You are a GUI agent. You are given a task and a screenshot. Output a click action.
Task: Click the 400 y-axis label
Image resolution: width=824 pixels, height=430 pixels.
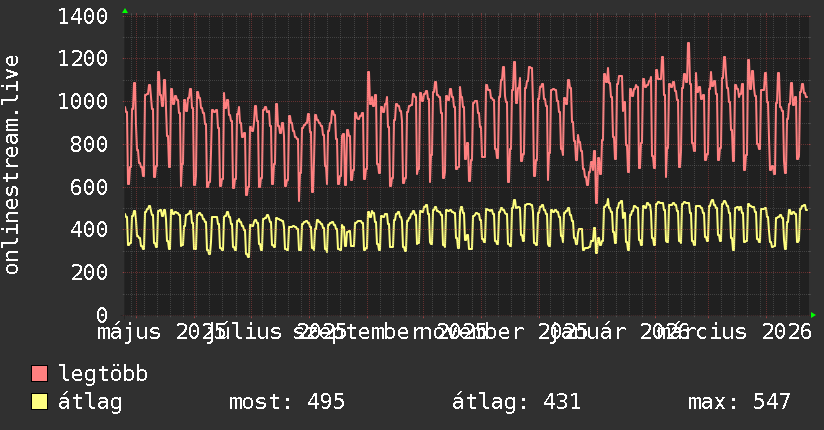(x=89, y=230)
